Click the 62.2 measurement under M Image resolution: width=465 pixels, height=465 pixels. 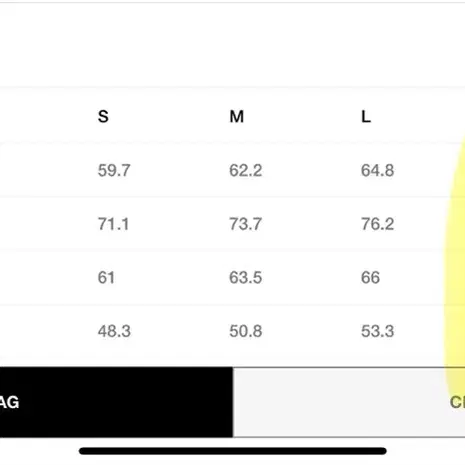(246, 170)
